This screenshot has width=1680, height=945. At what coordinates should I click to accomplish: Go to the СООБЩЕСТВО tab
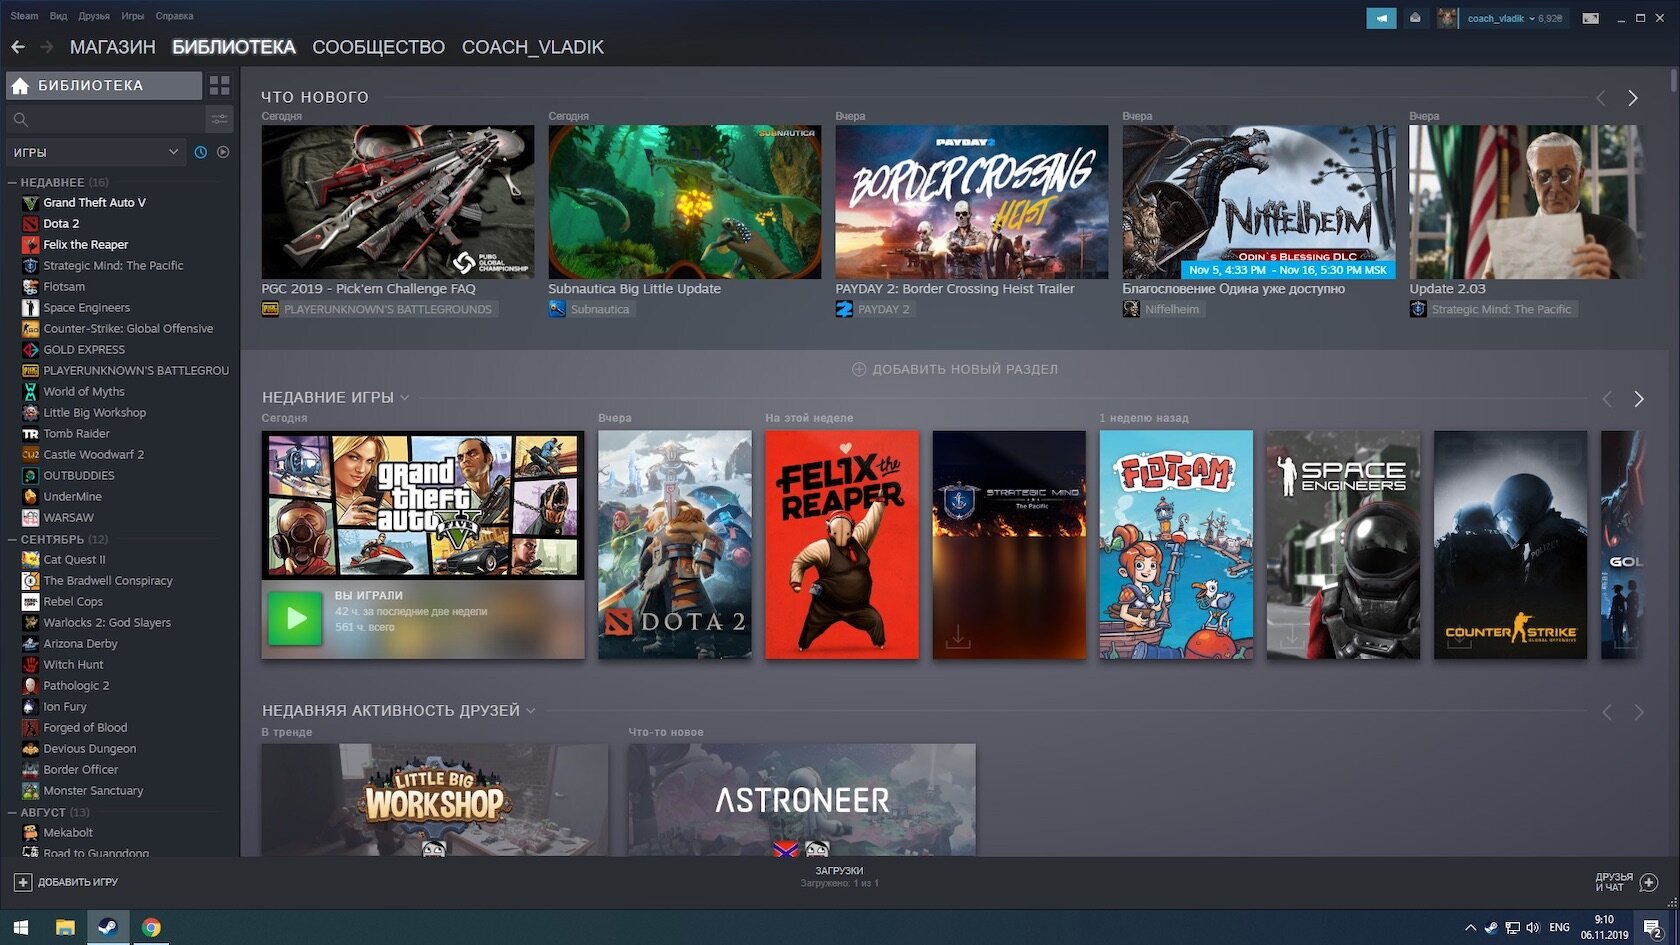[x=378, y=47]
